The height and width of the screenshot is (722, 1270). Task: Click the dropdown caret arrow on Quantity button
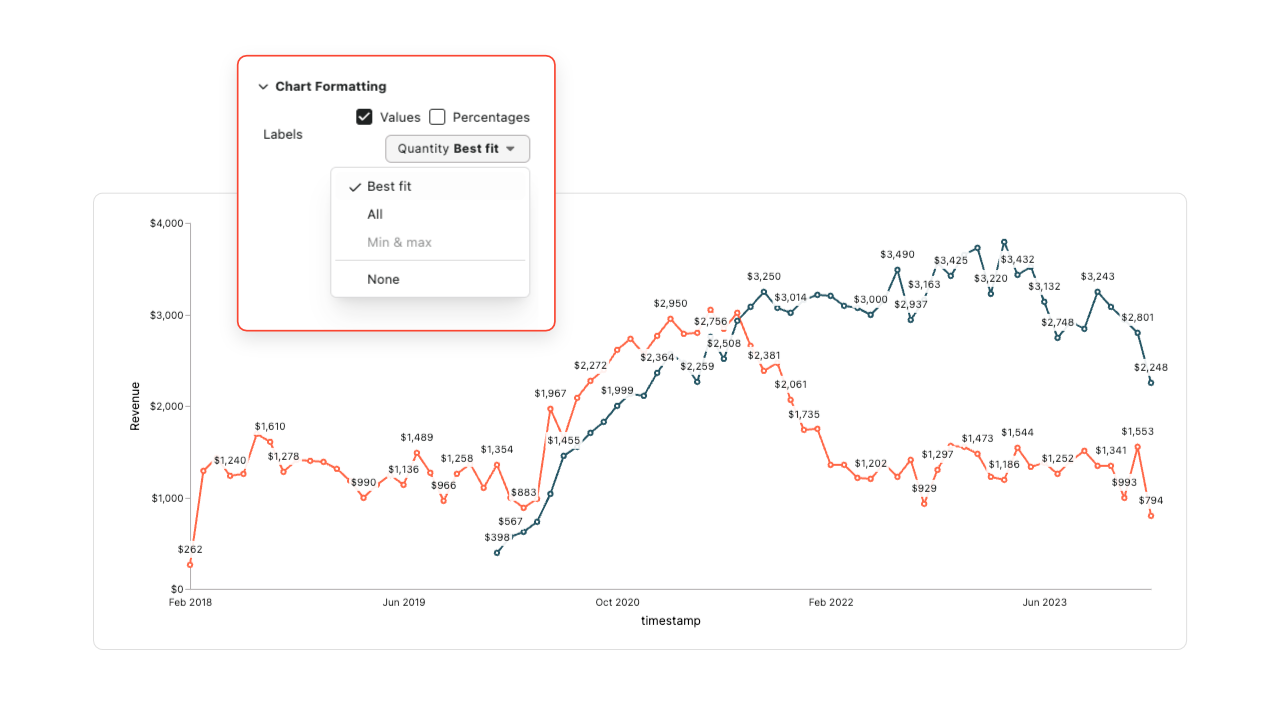(511, 149)
